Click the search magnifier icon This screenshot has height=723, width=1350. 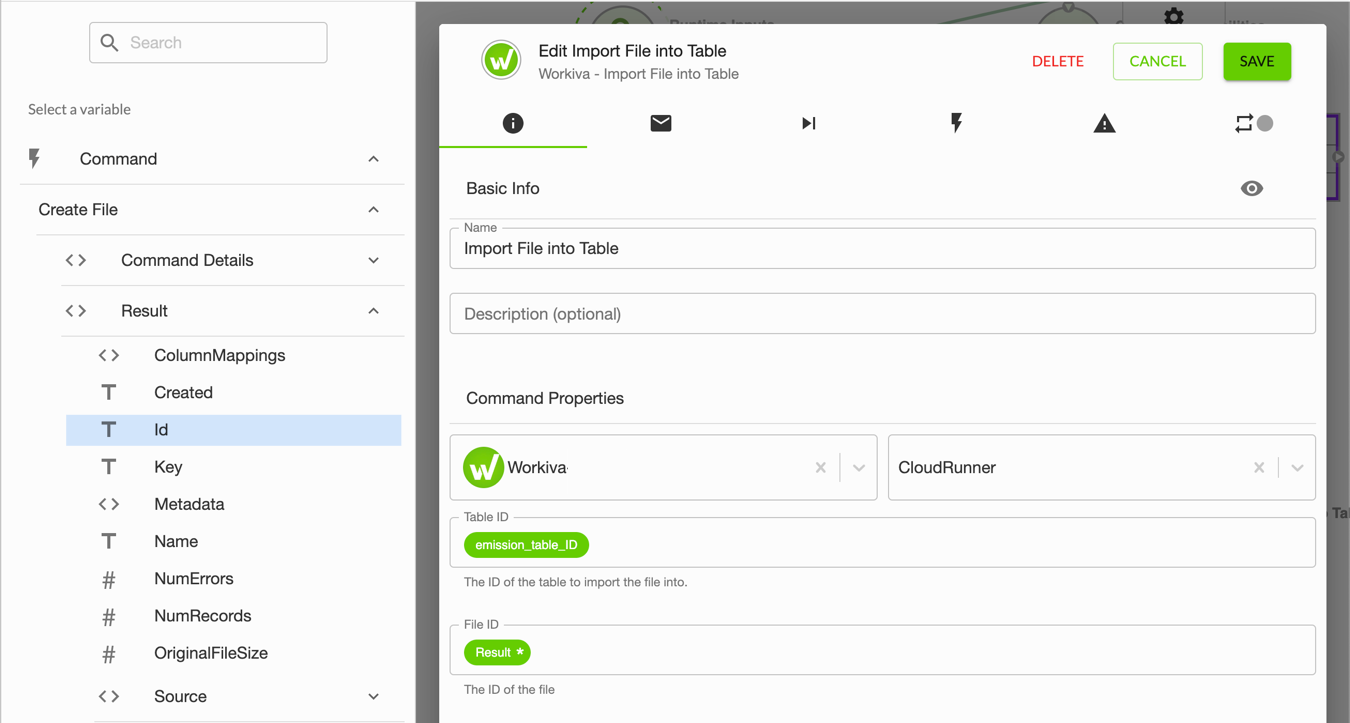pos(110,43)
